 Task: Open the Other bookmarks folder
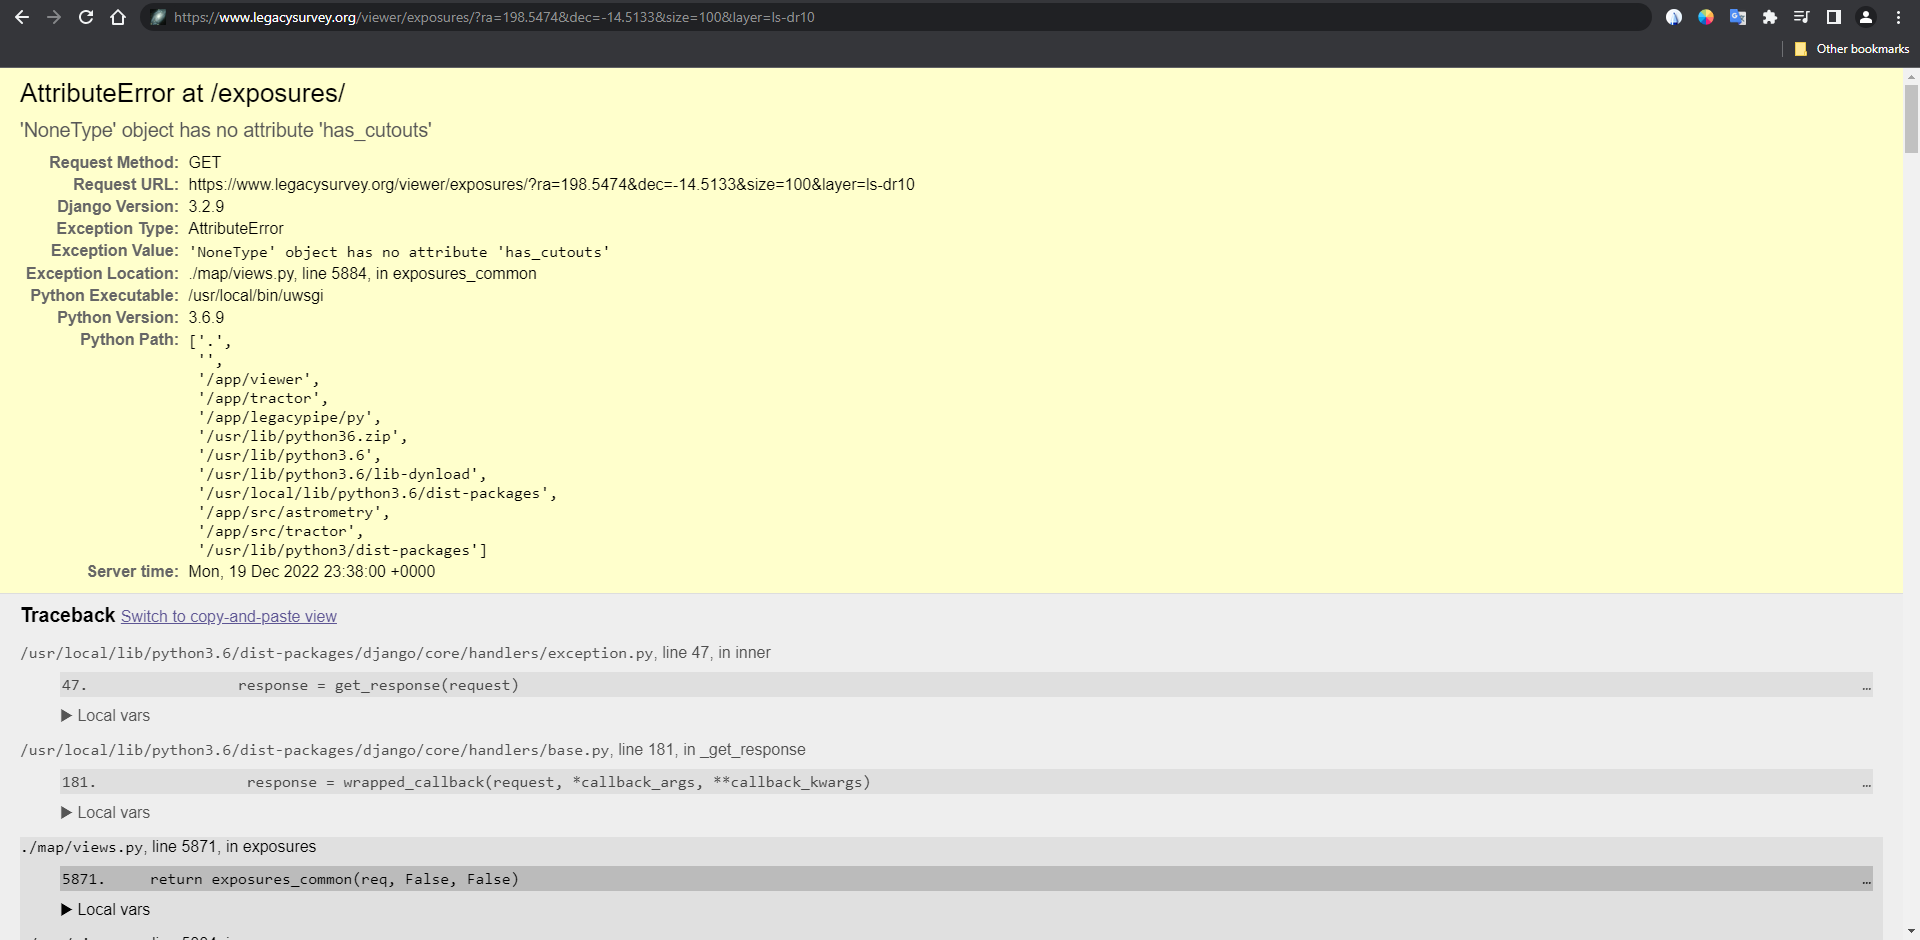click(1852, 49)
